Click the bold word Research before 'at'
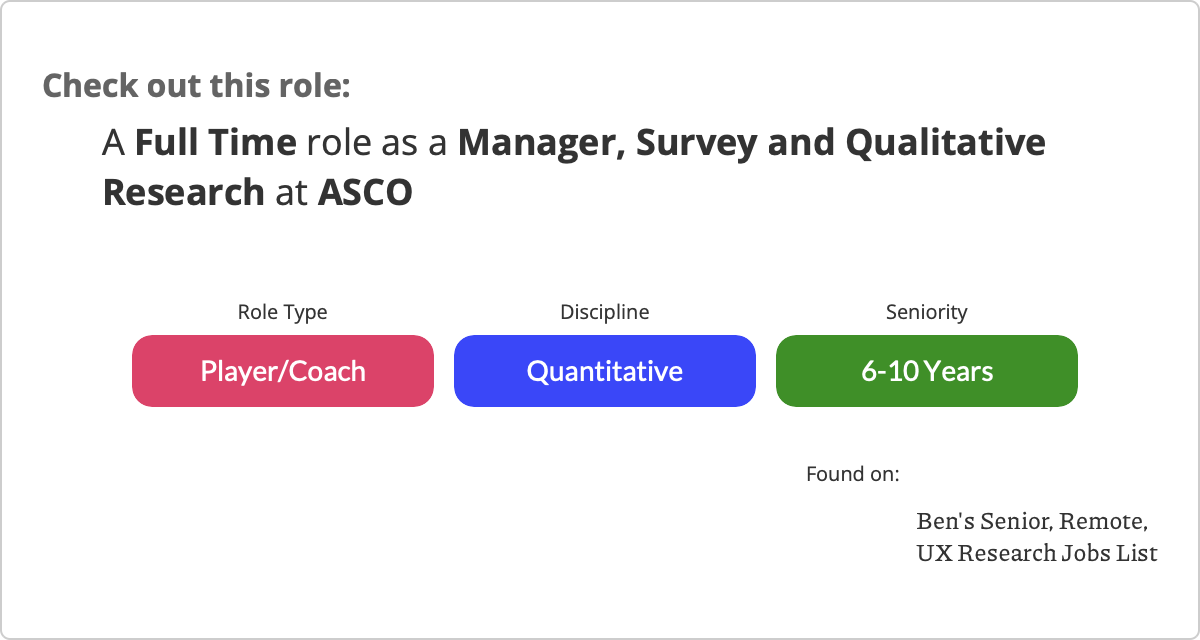1200x640 pixels. (183, 193)
